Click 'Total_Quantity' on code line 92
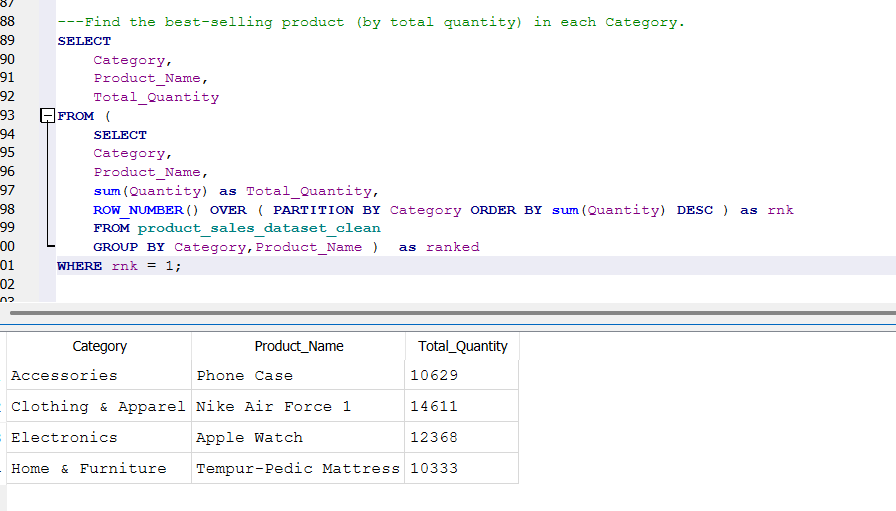The image size is (896, 511). point(156,97)
